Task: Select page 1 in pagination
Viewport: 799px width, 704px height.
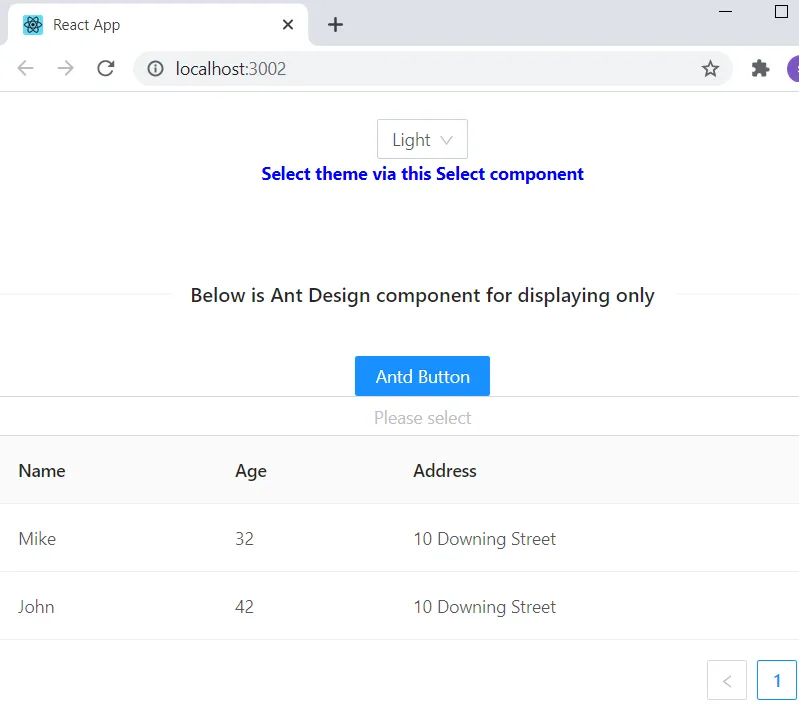Action: tap(777, 680)
